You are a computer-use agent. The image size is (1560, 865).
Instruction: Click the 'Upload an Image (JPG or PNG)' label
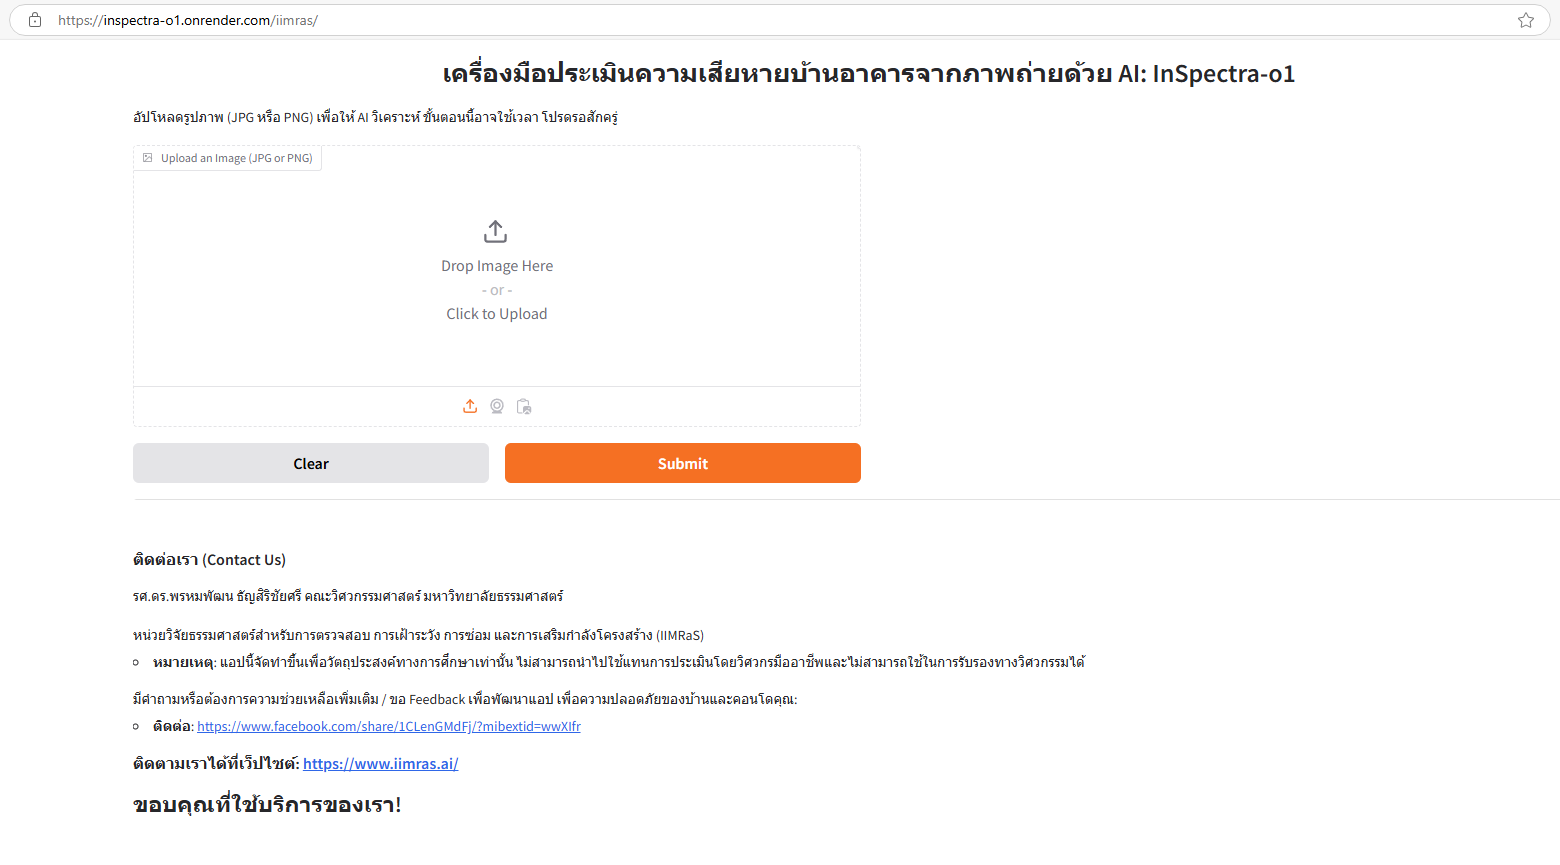pyautogui.click(x=236, y=158)
